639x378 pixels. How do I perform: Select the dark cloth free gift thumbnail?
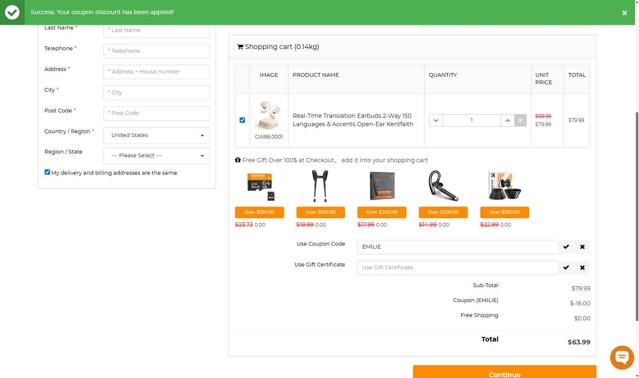point(382,186)
